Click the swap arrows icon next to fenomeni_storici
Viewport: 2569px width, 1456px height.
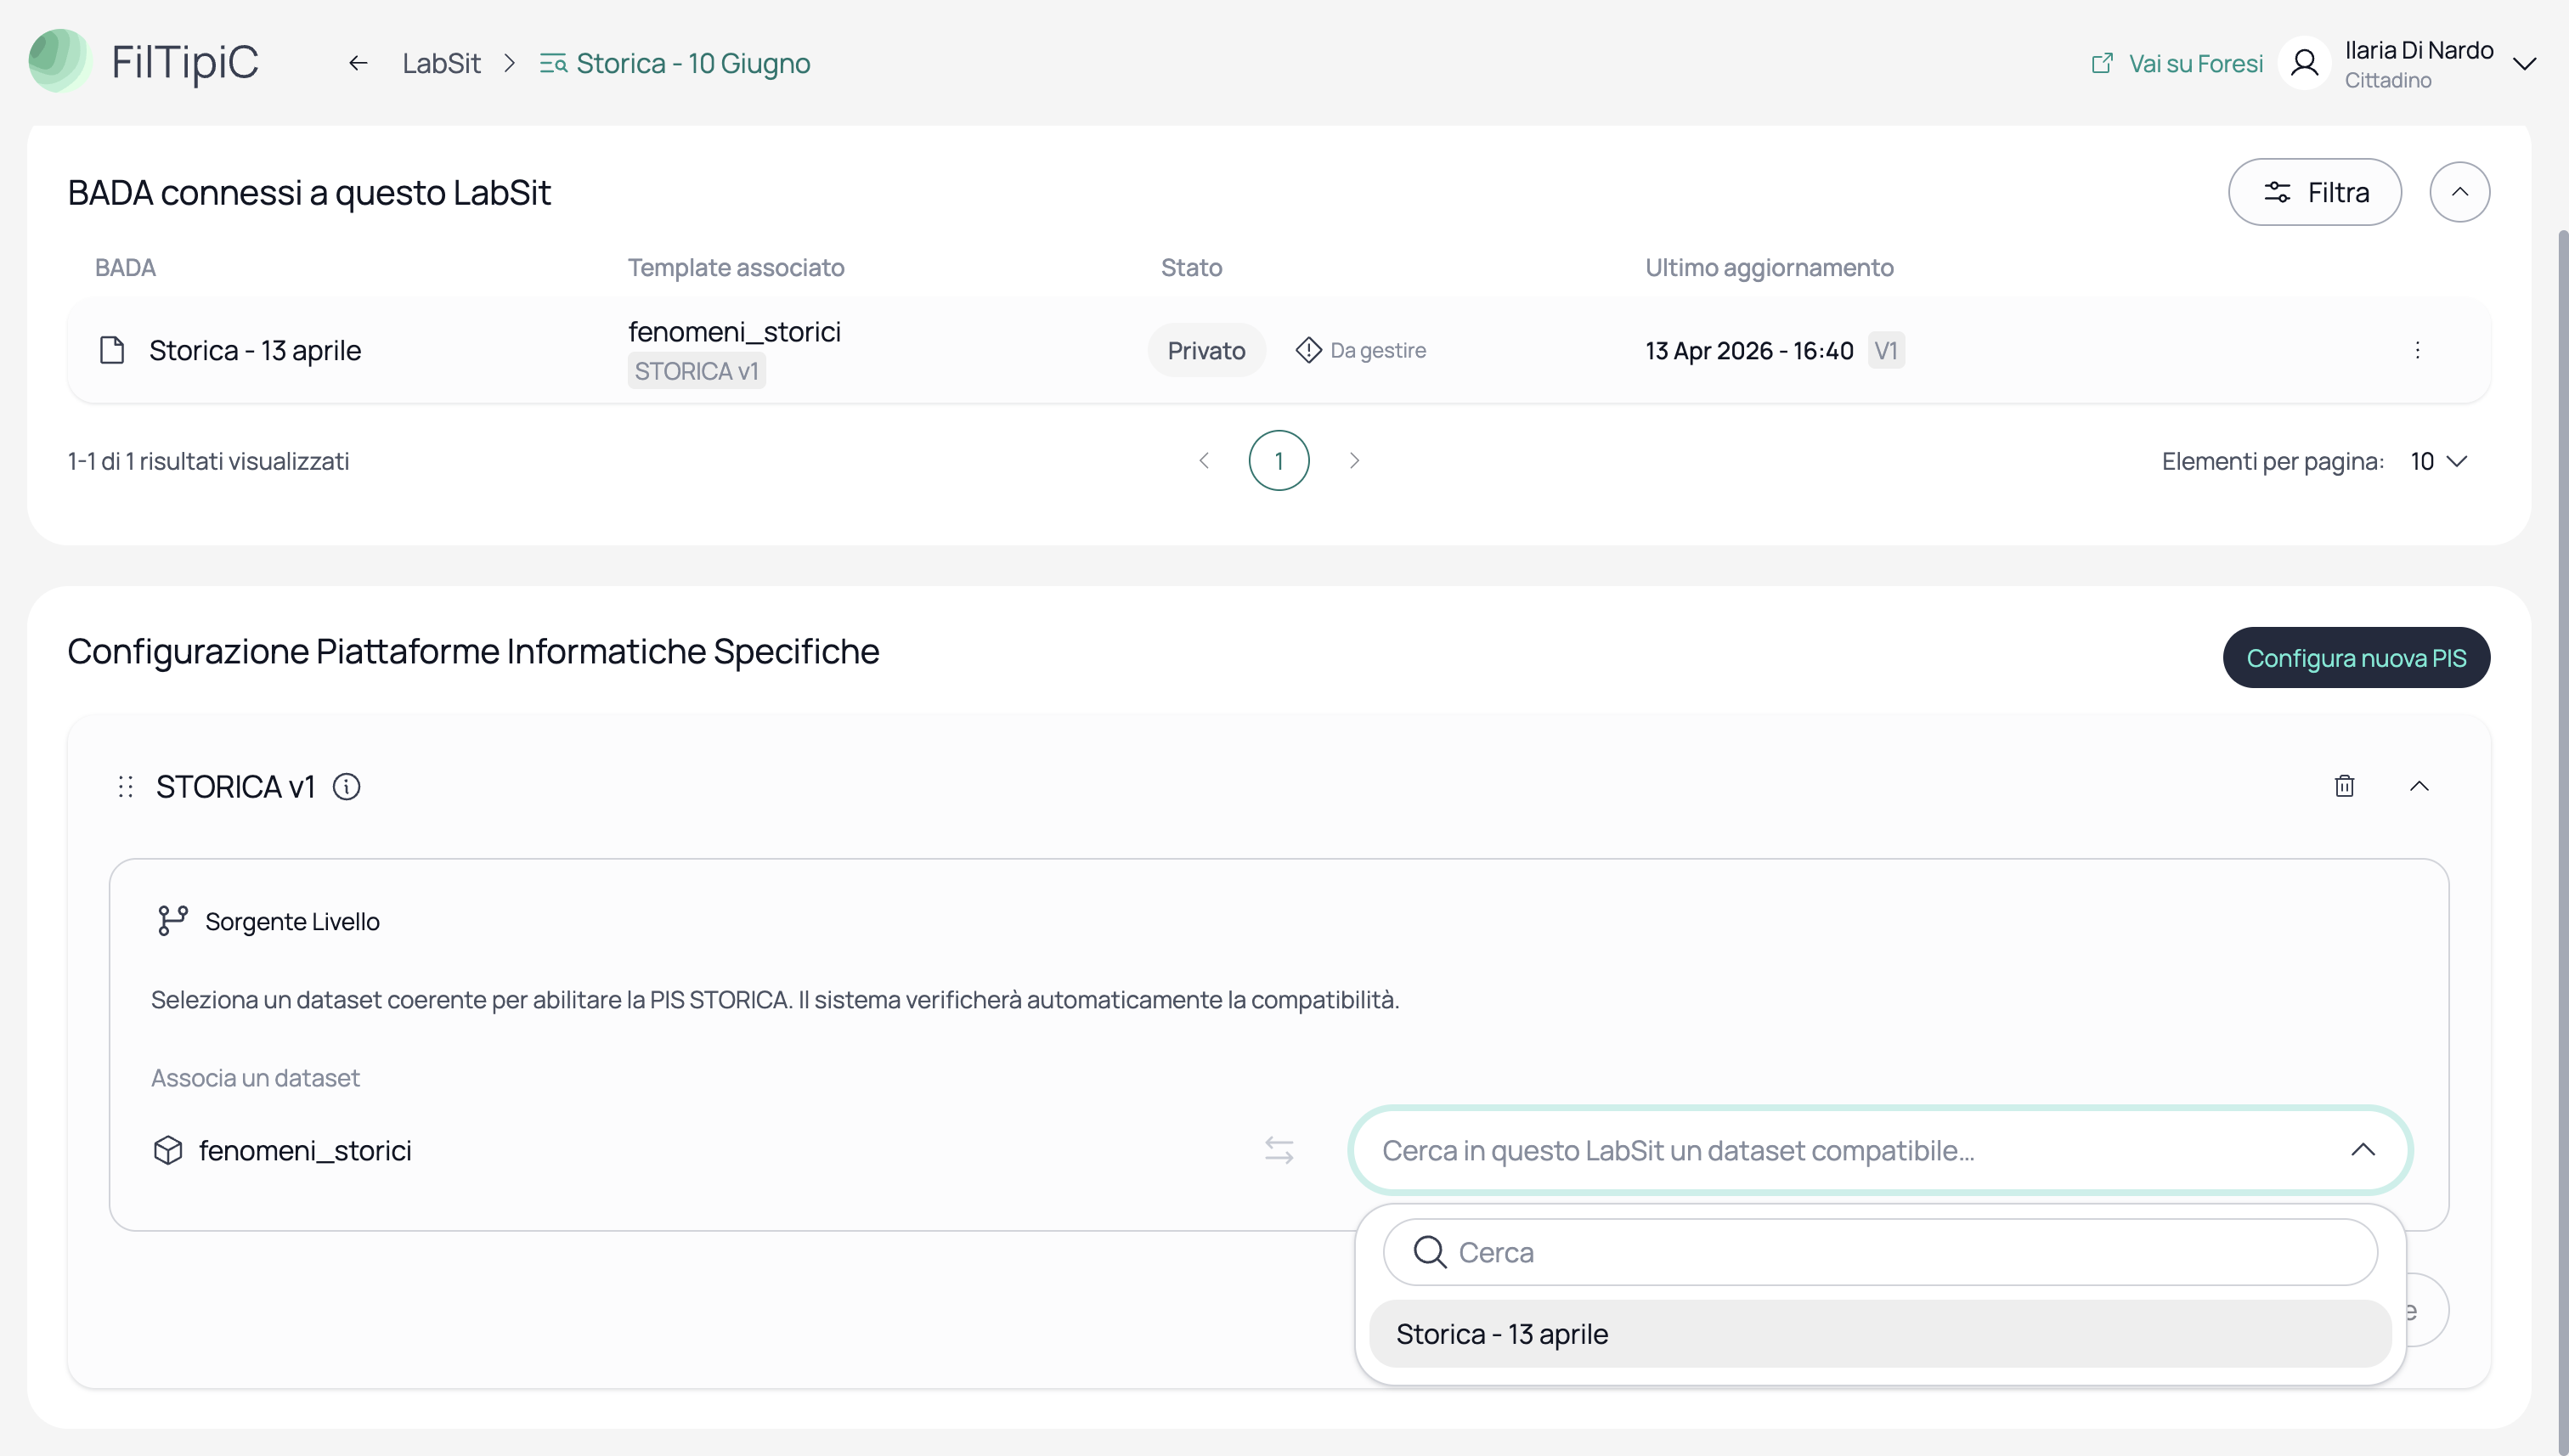(1279, 1150)
